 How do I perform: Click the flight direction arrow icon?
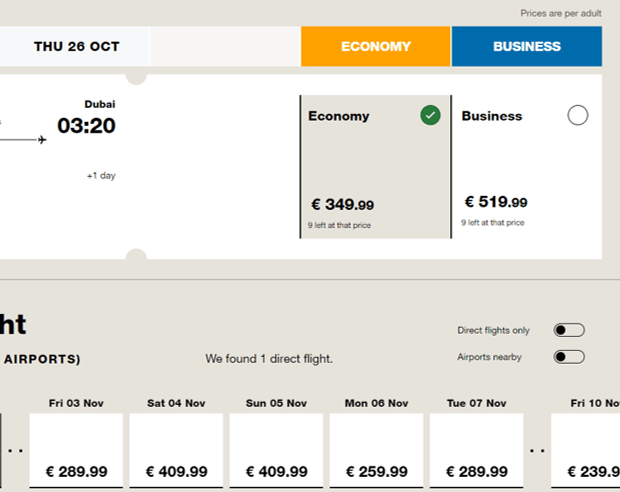pyautogui.click(x=38, y=140)
